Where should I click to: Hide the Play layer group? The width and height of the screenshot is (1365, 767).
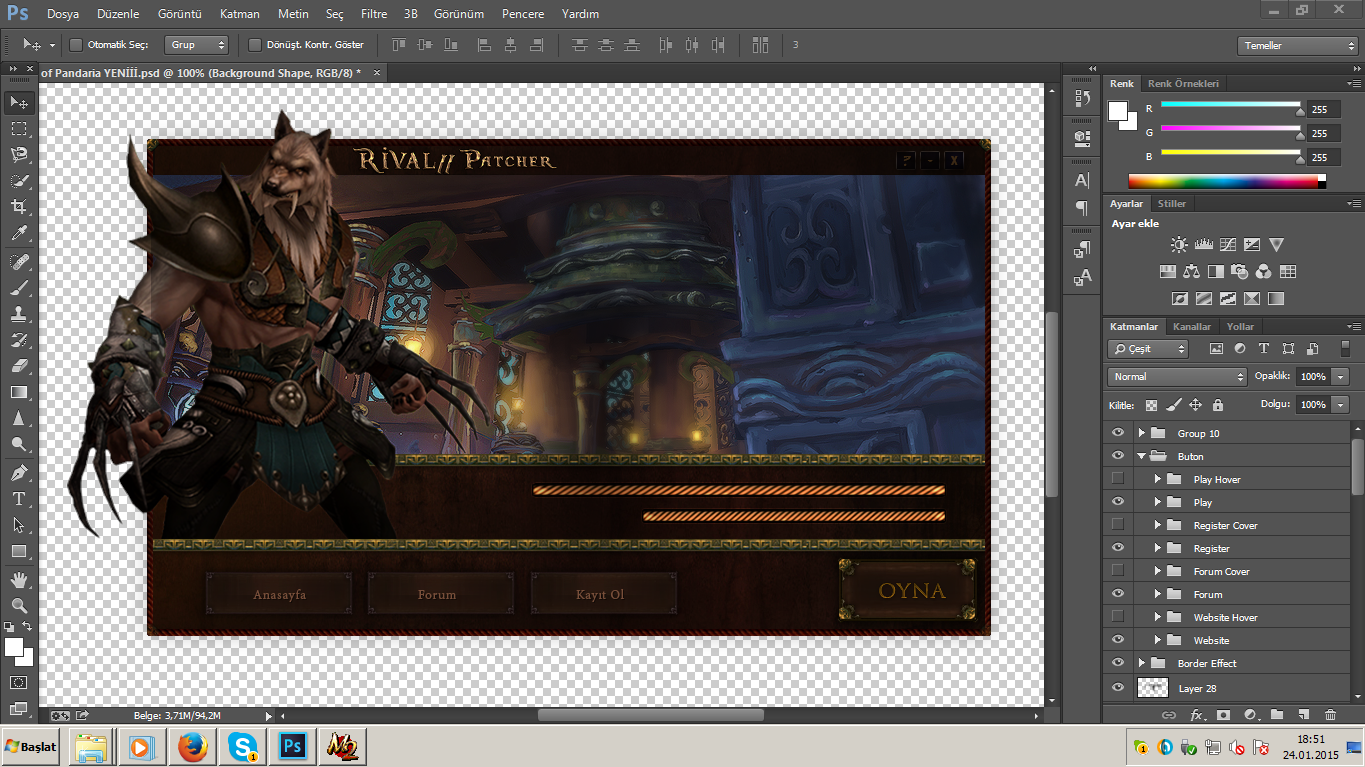pyautogui.click(x=1118, y=502)
